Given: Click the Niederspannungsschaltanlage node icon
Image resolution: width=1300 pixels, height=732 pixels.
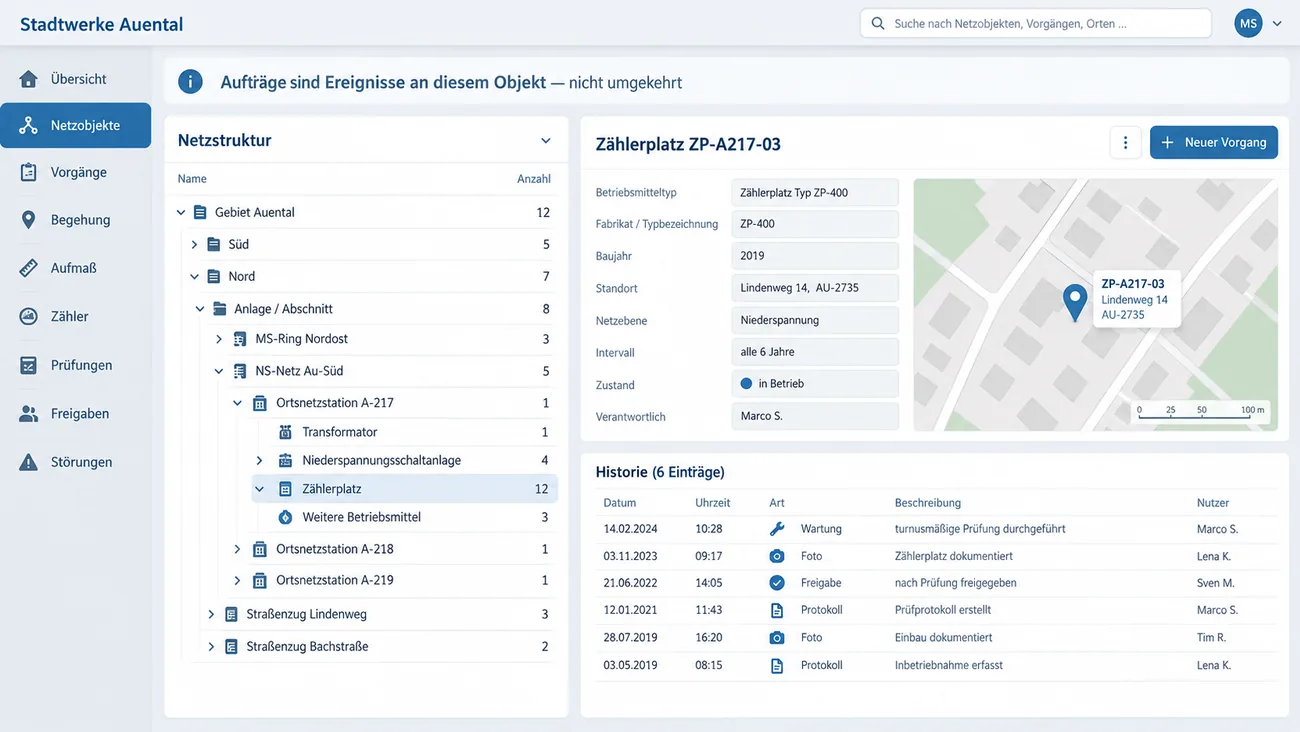Looking at the screenshot, I should click(x=285, y=461).
